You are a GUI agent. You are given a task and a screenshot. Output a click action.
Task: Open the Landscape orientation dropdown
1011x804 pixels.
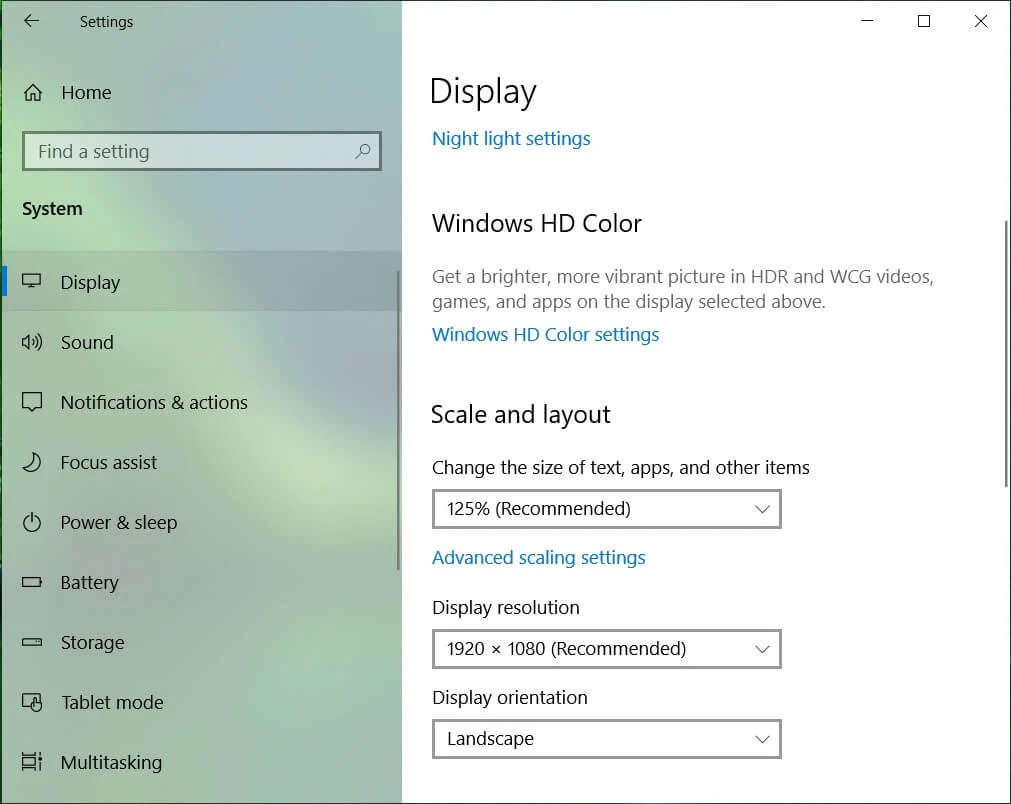click(607, 739)
